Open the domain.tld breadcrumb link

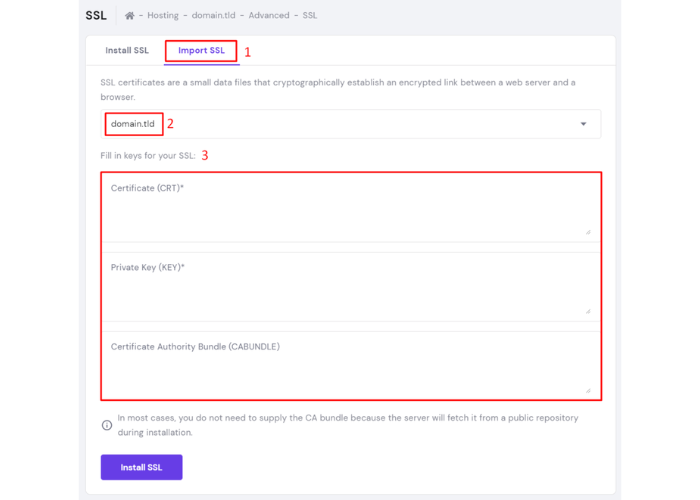[x=212, y=16]
